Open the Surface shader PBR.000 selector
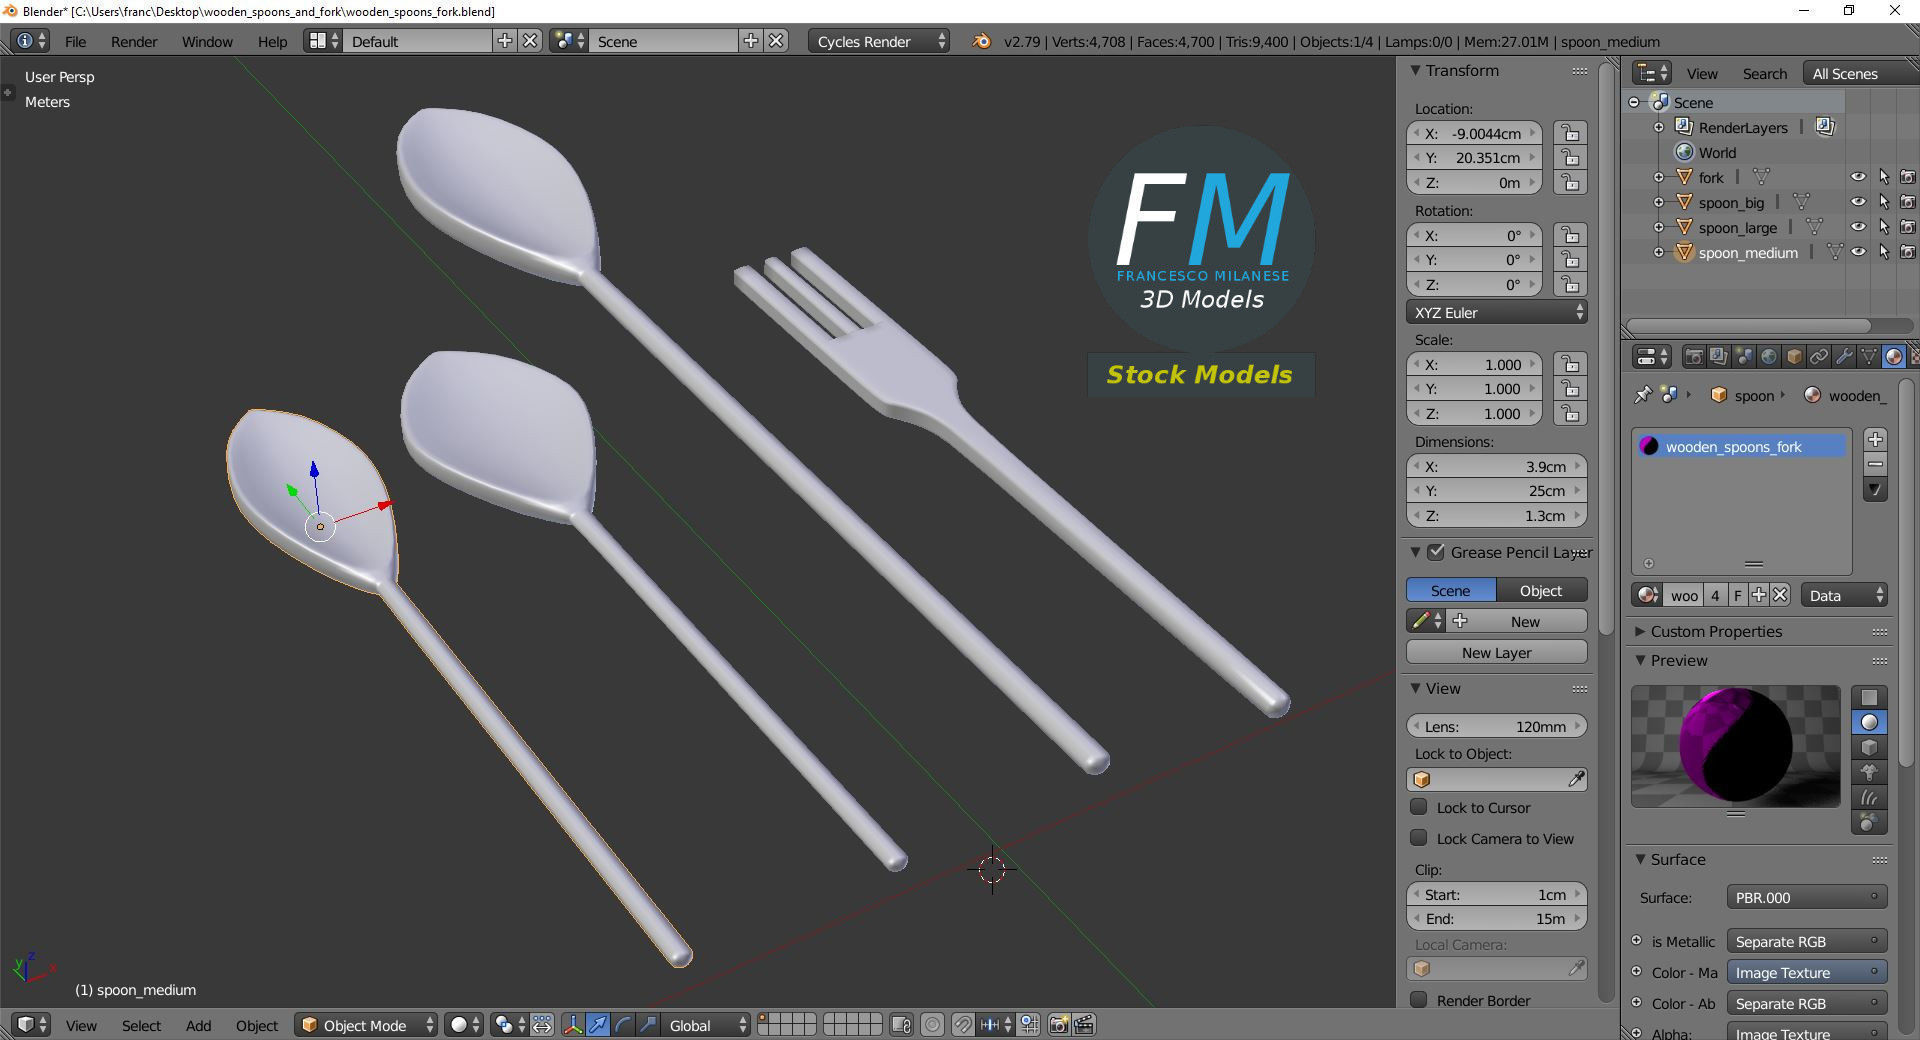This screenshot has height=1040, width=1920. tap(1807, 897)
